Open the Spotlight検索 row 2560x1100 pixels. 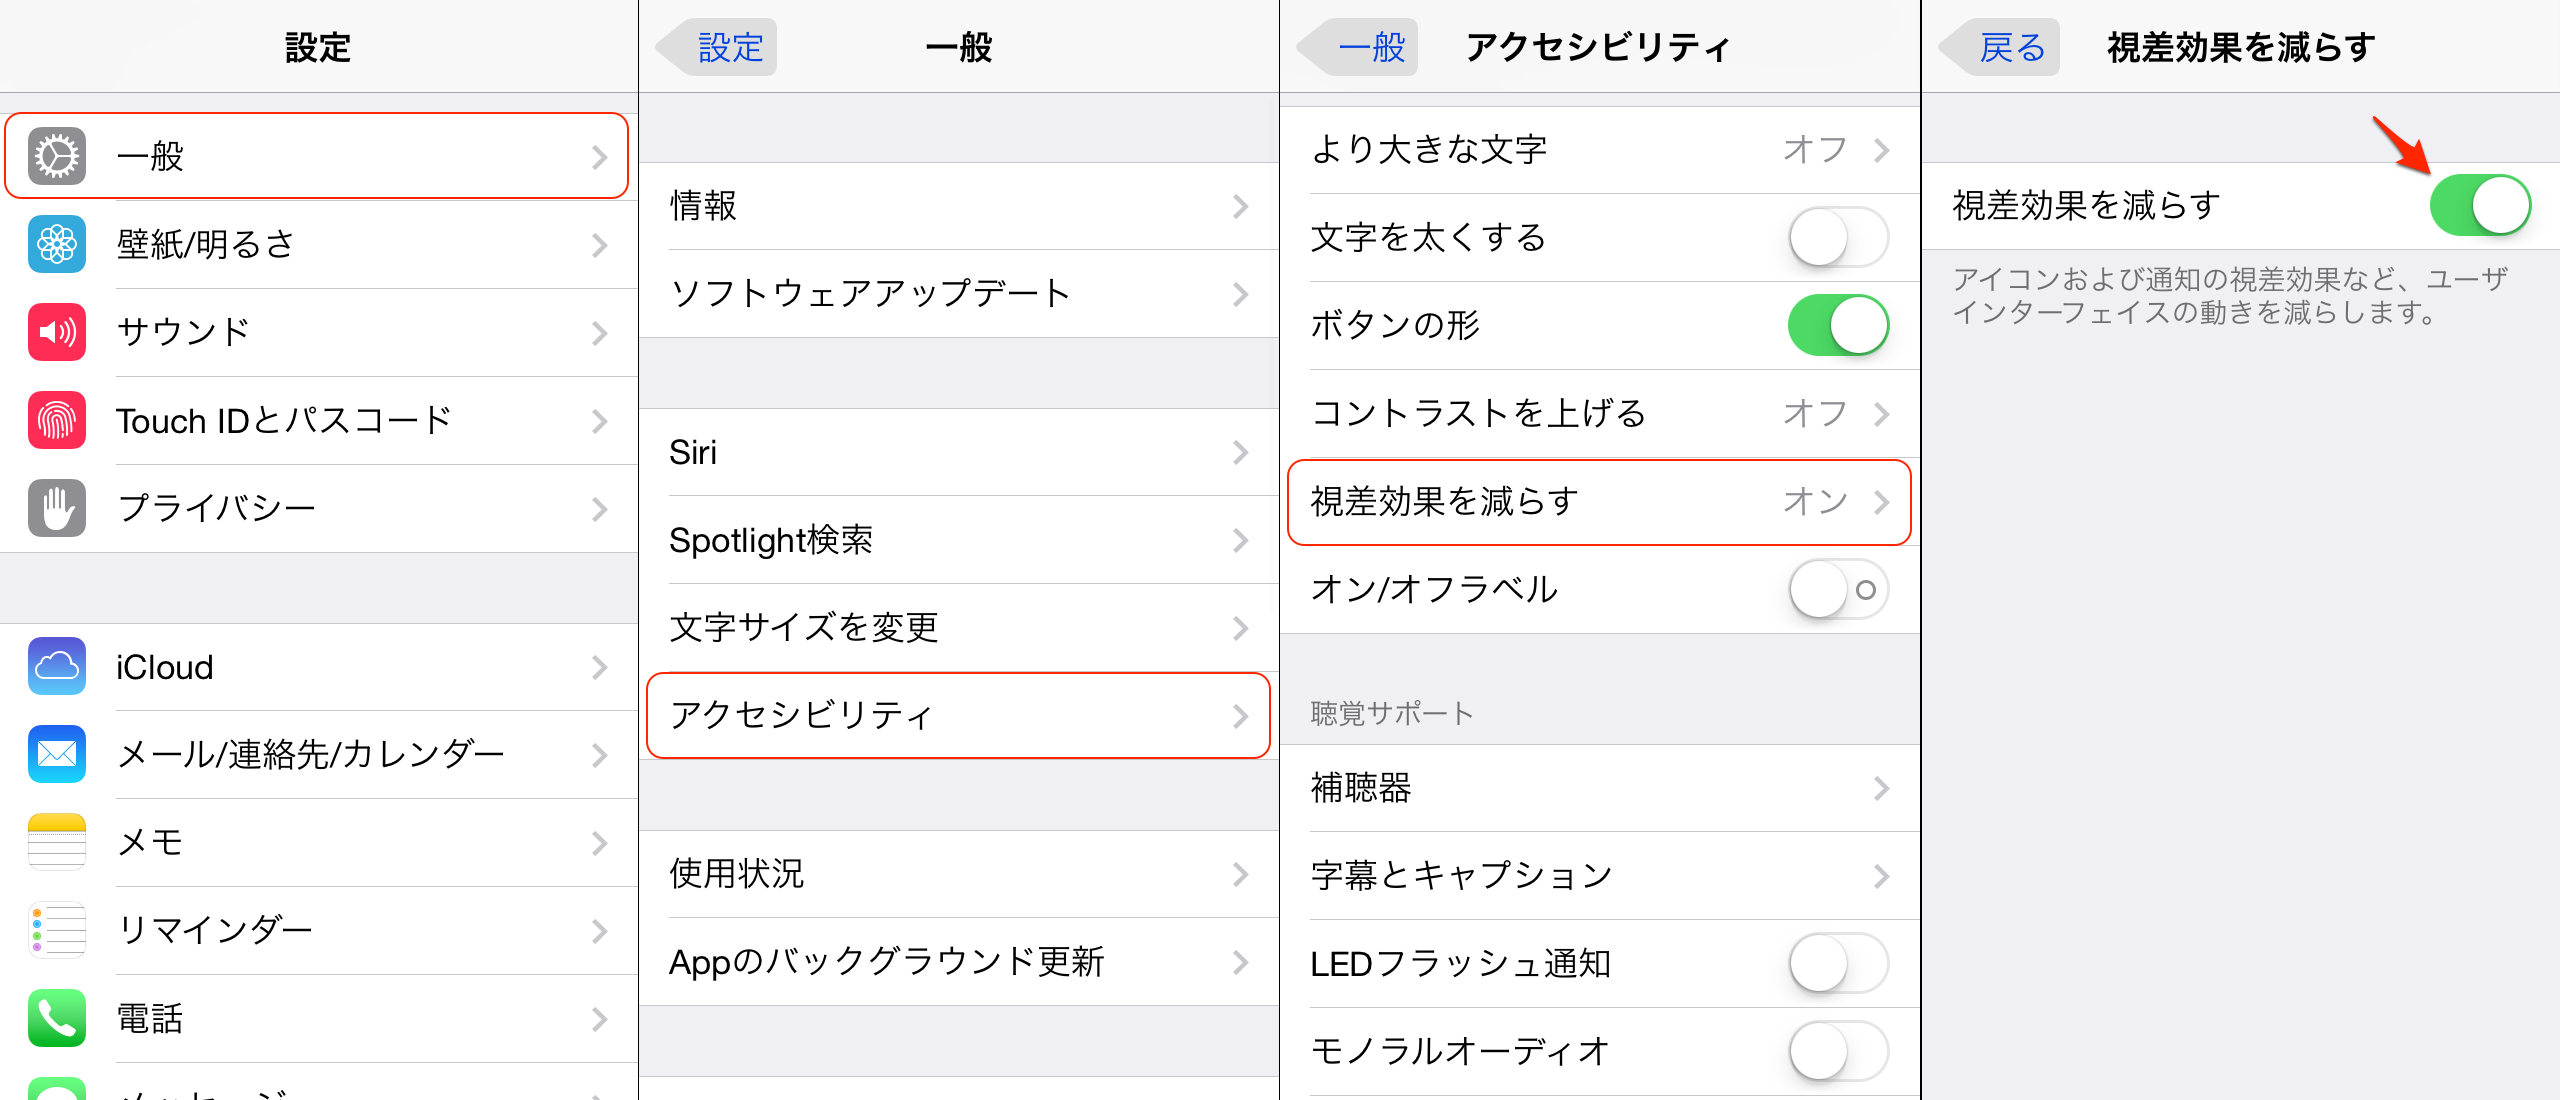(x=958, y=540)
